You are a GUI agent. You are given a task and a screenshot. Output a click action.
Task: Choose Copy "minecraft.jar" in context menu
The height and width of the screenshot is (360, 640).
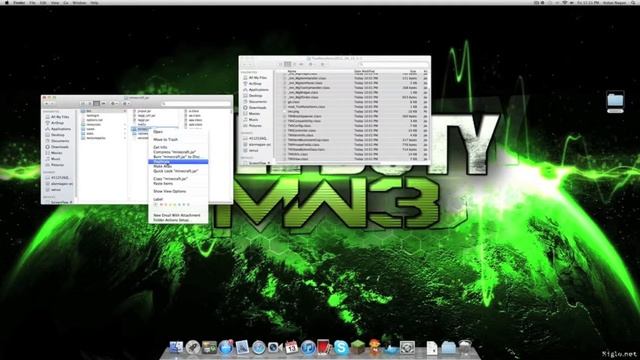pos(170,179)
